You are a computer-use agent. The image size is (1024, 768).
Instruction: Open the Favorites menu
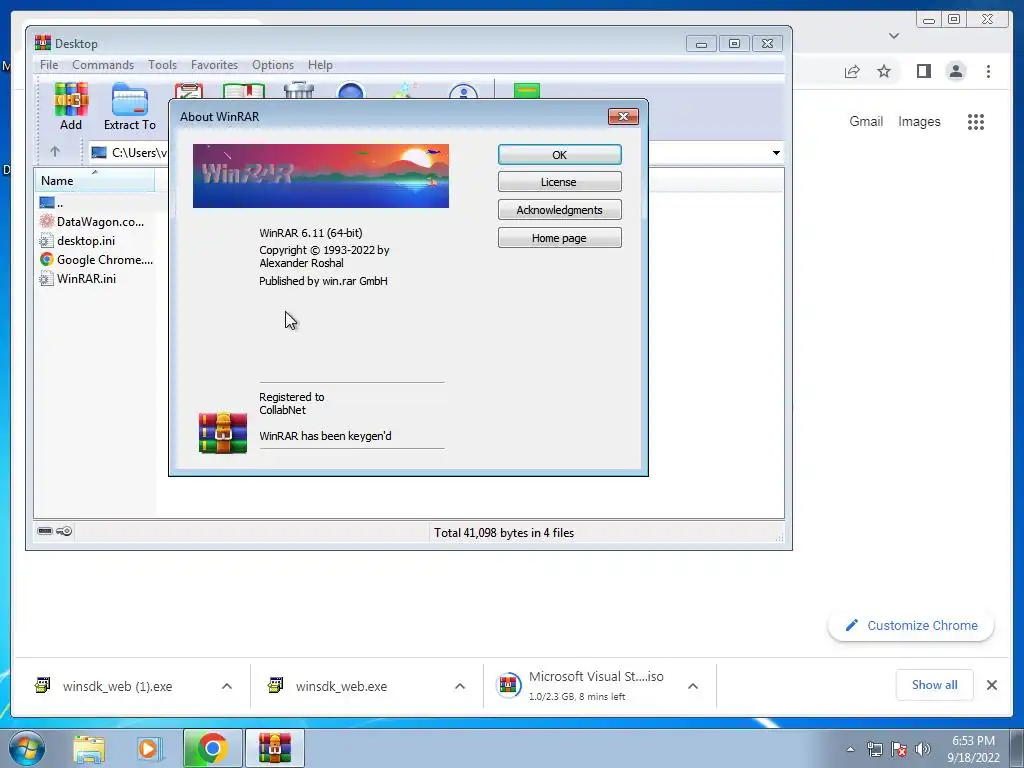tap(214, 65)
